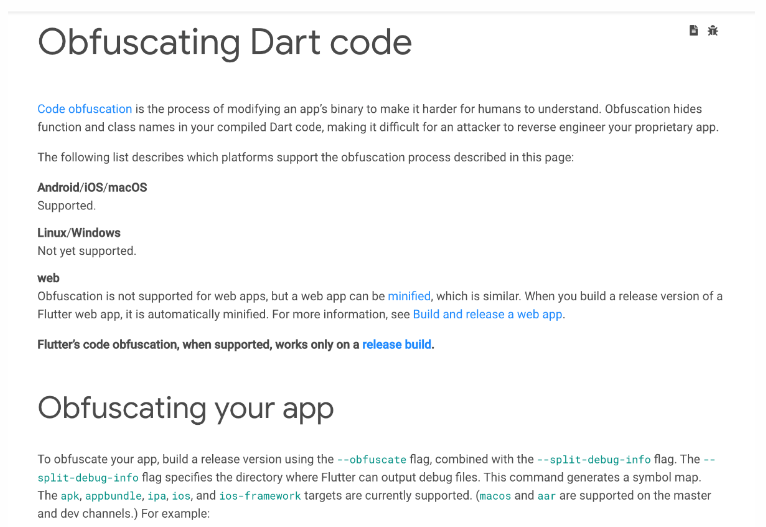The height and width of the screenshot is (527, 766).
Task: Open the Code obfuscation link
Action: (x=84, y=109)
